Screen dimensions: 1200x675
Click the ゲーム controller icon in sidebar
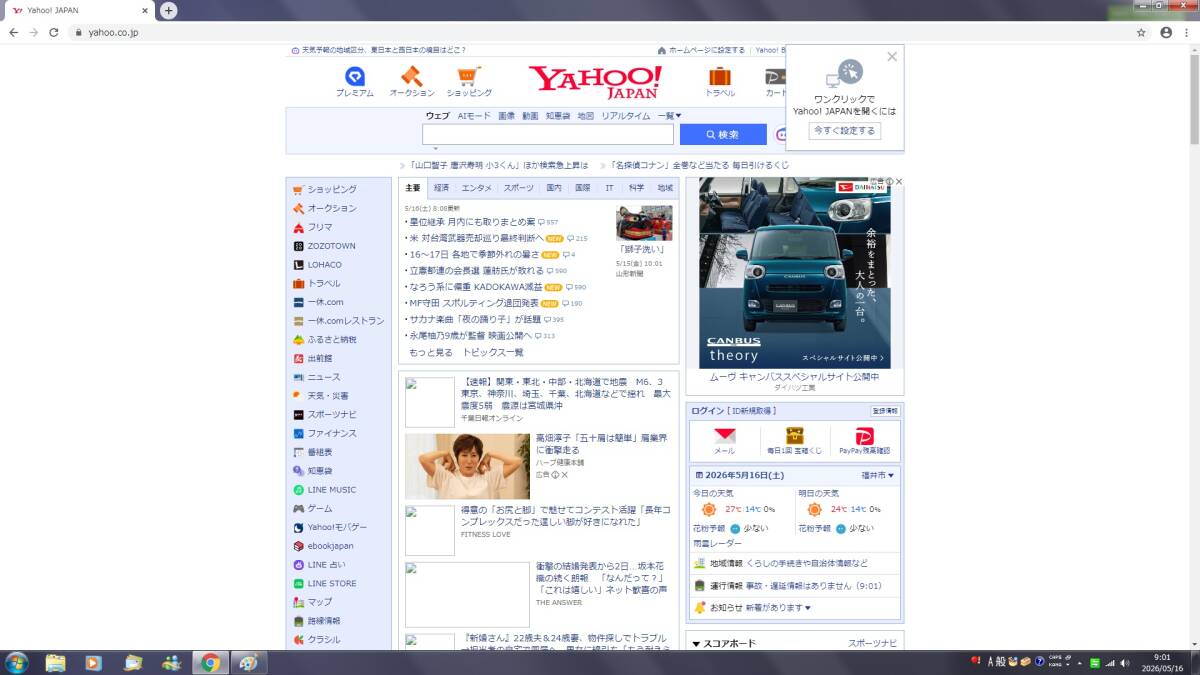click(x=298, y=508)
